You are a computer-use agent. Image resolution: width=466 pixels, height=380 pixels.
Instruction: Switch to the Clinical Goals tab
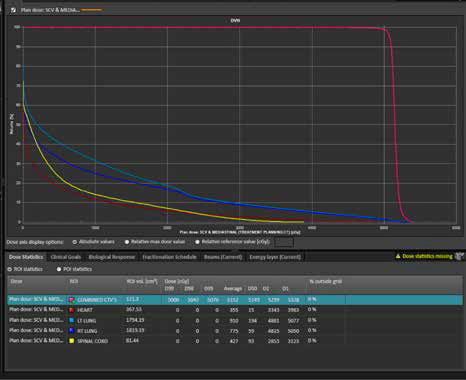[66, 257]
